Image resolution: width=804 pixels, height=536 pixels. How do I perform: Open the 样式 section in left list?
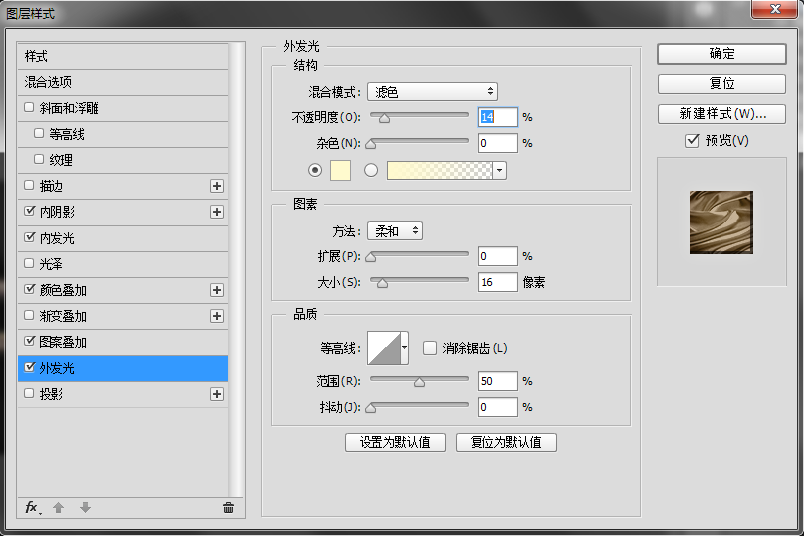coord(123,56)
